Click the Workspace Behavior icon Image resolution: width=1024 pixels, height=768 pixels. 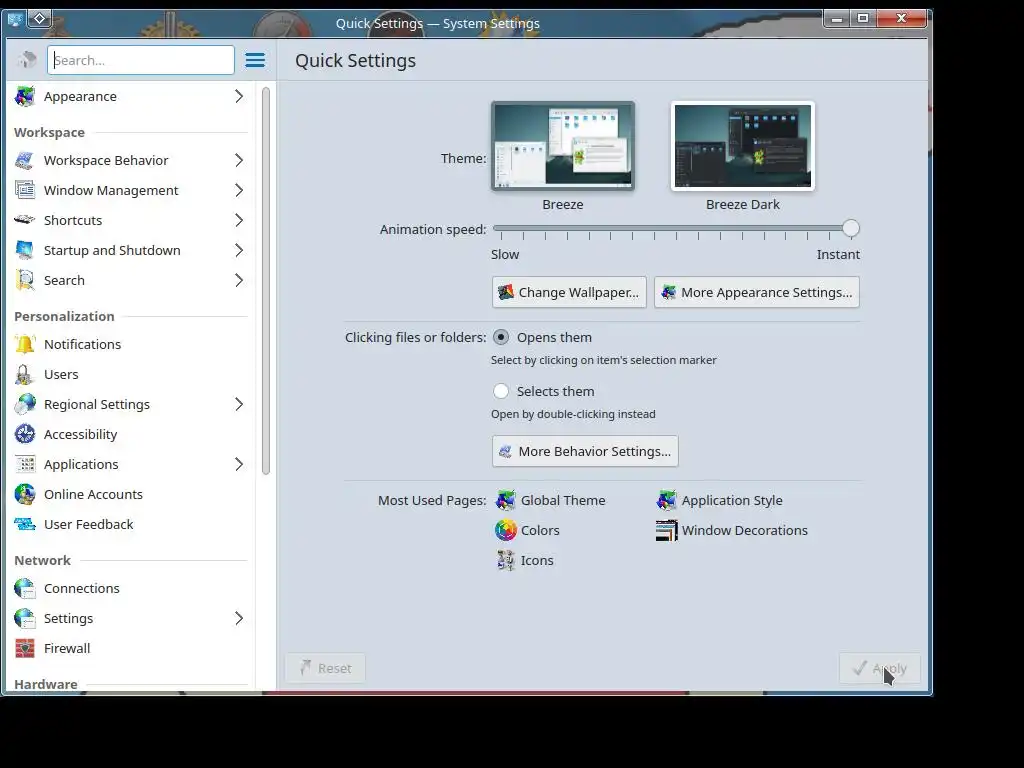(25, 161)
